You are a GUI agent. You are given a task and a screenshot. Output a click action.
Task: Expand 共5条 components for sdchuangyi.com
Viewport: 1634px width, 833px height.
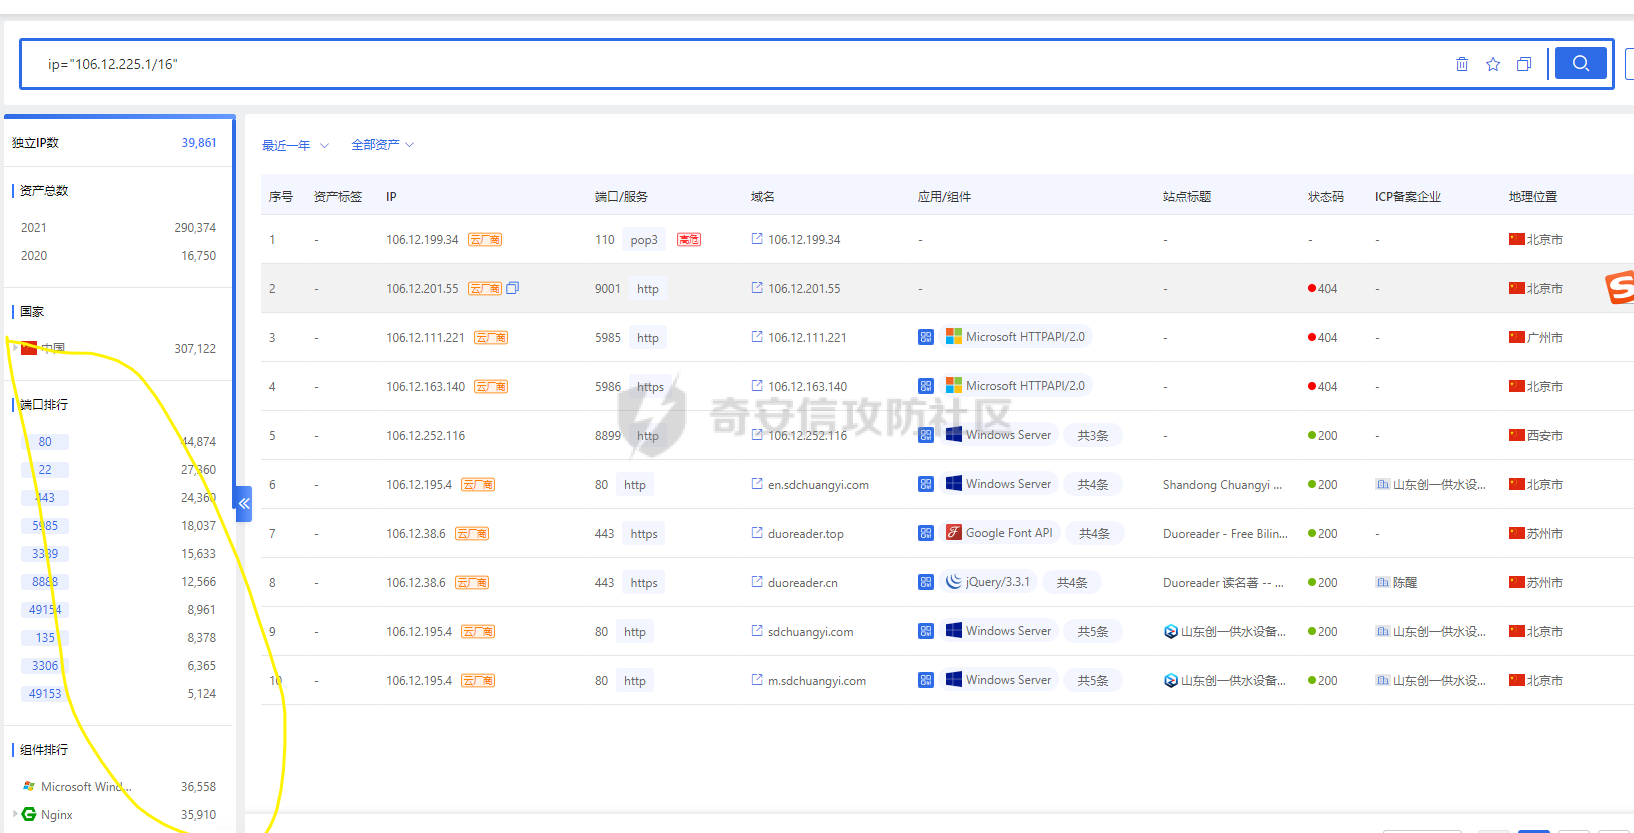1093,631
